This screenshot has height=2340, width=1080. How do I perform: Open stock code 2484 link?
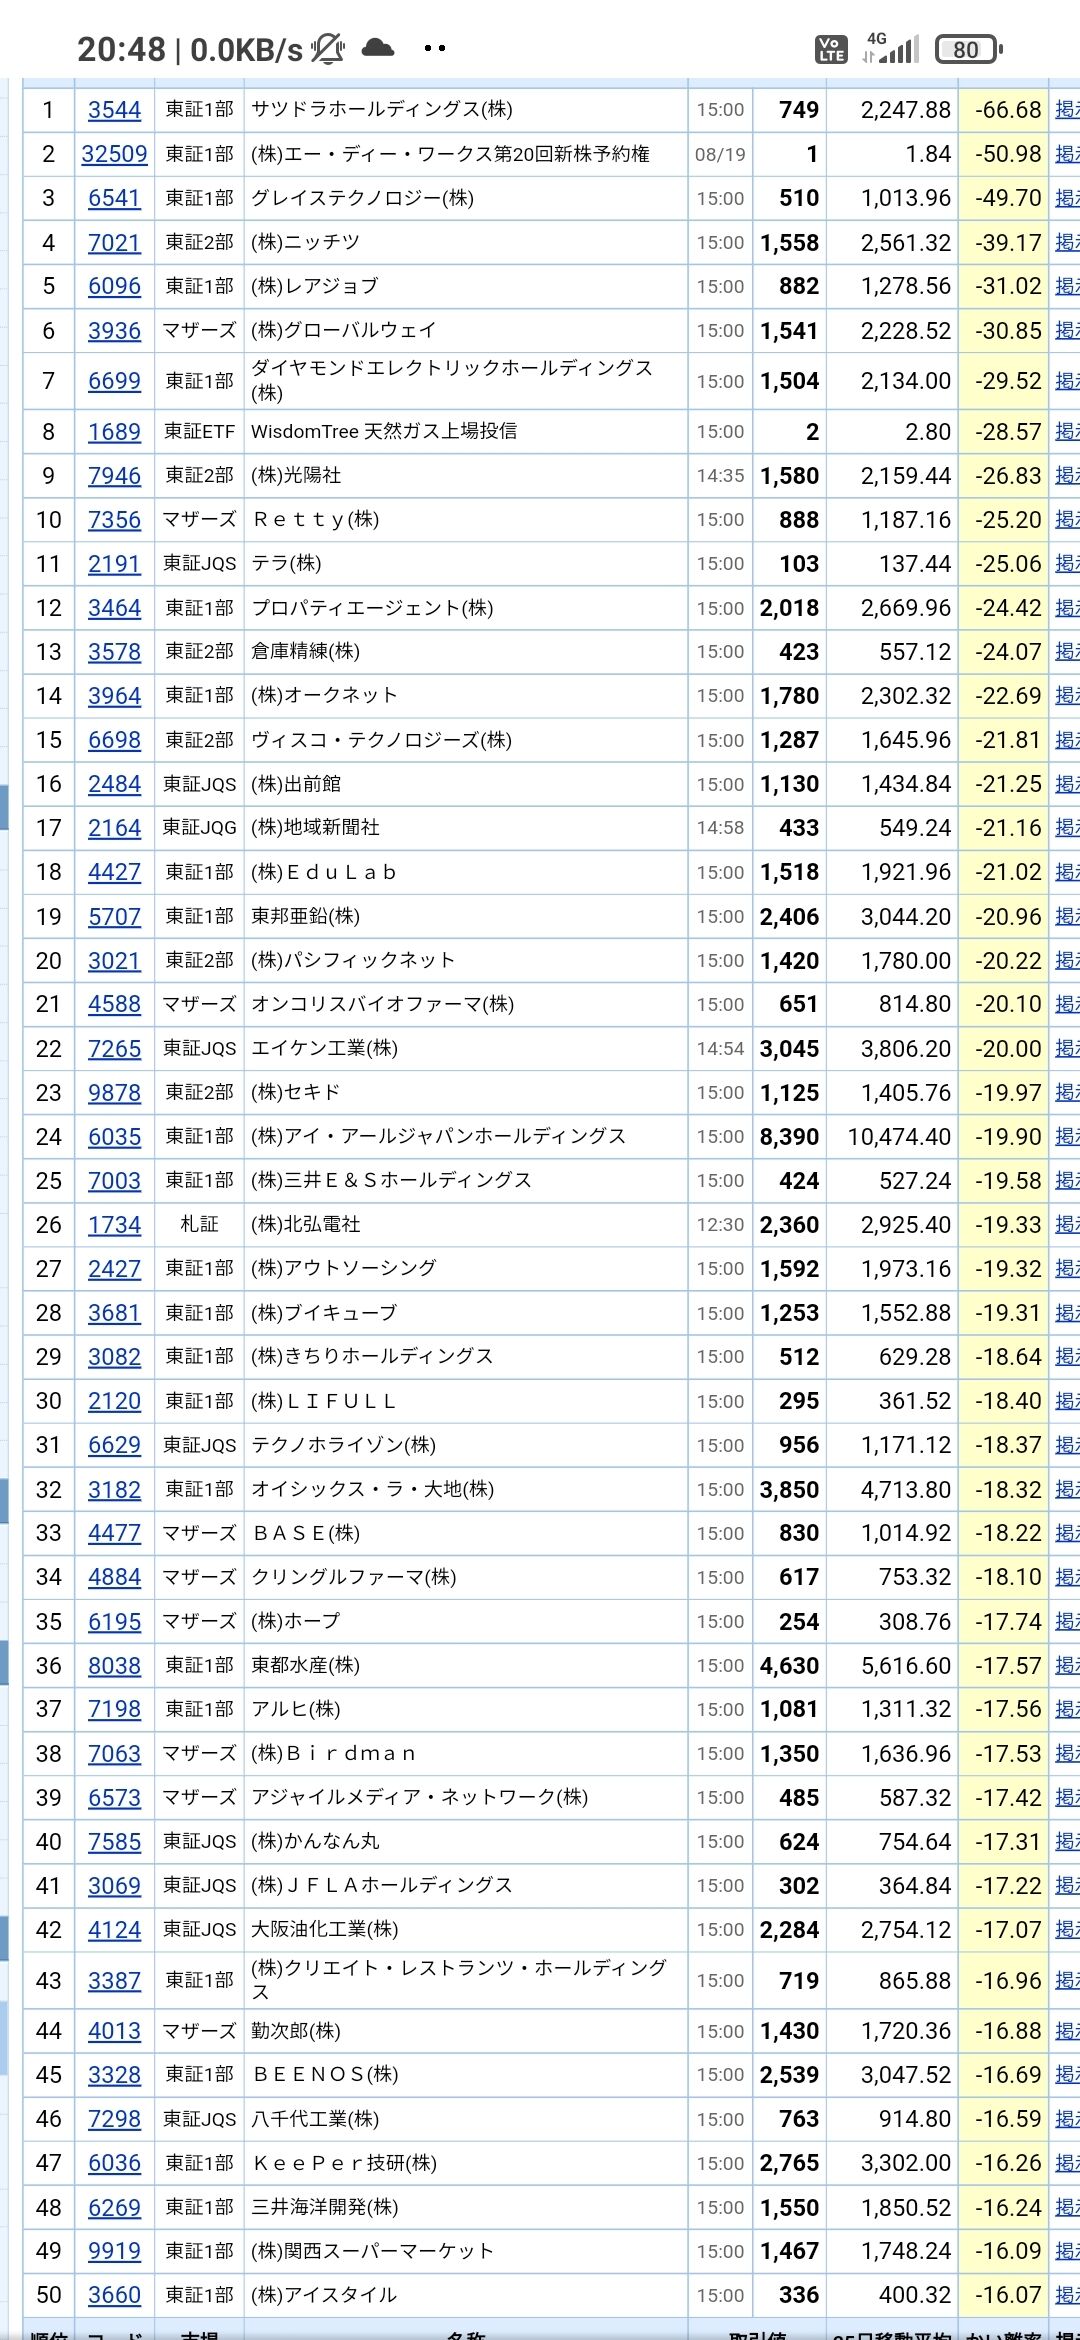[x=114, y=784]
